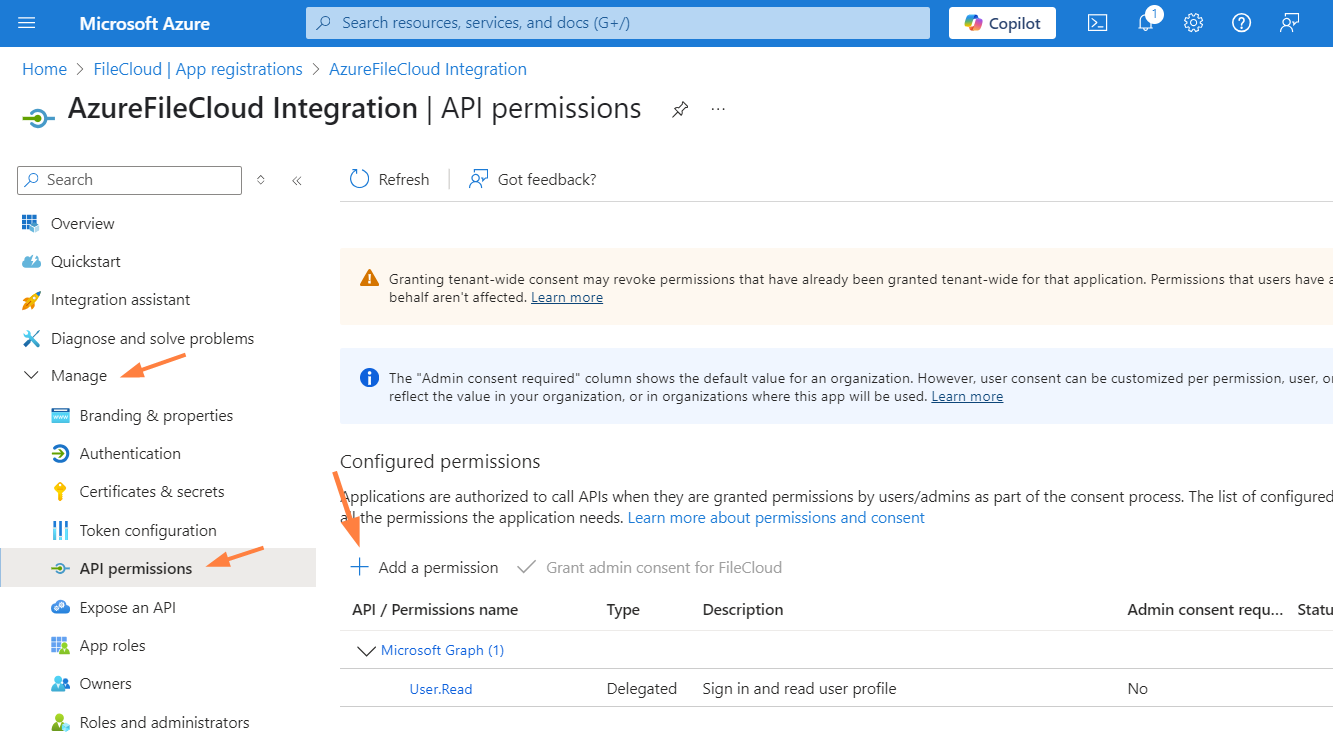Click the Copilot button

[x=1002, y=23]
